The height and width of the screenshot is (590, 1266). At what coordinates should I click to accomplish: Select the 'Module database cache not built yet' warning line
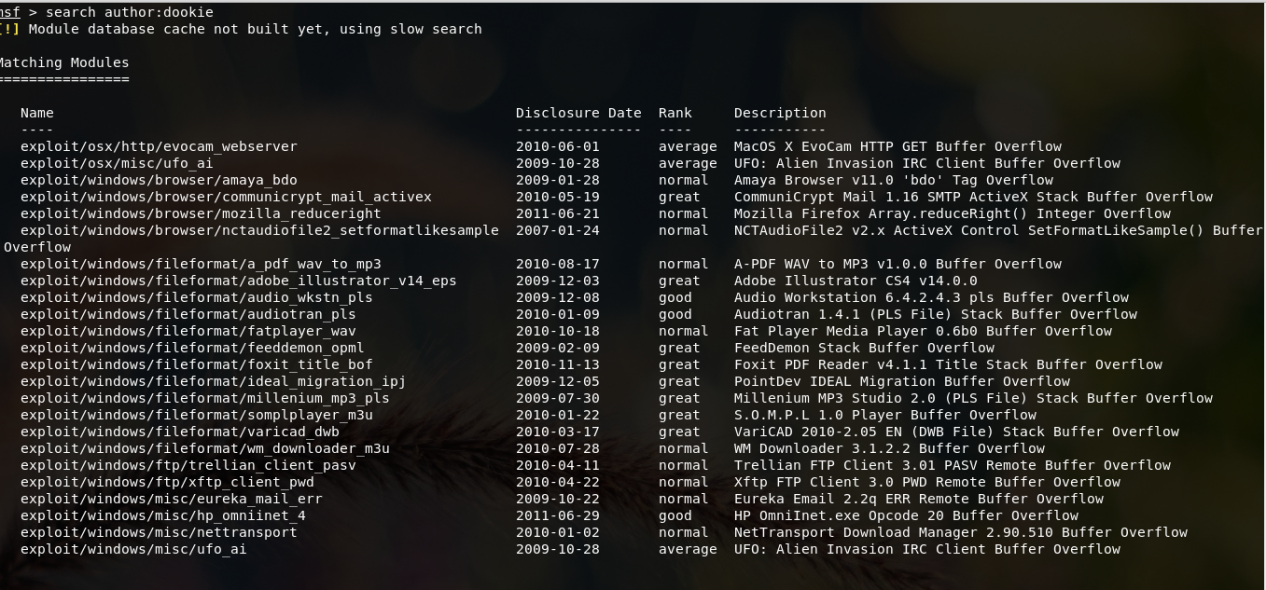point(241,29)
